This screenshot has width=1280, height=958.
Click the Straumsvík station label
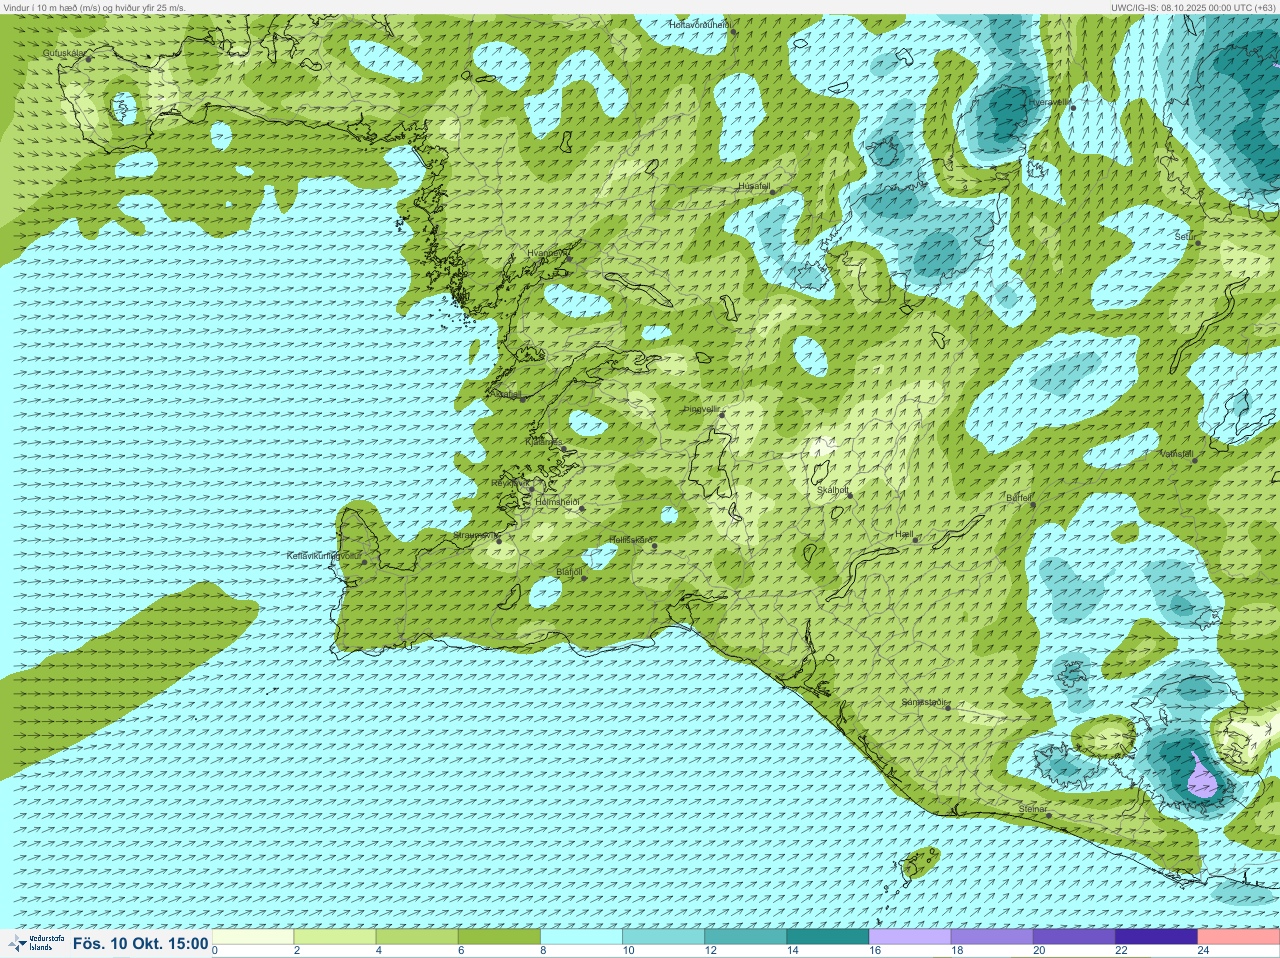477,535
